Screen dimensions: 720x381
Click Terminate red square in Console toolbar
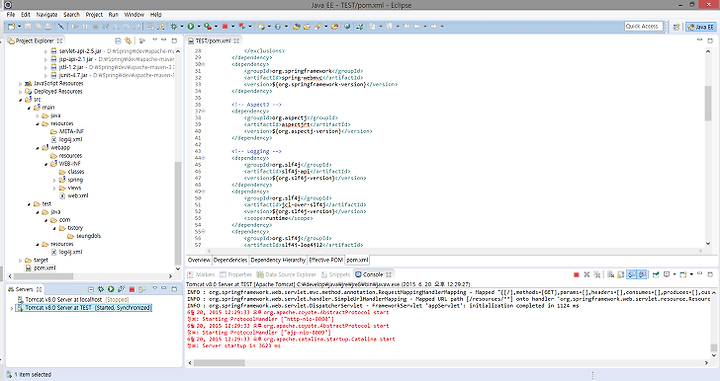coord(576,275)
